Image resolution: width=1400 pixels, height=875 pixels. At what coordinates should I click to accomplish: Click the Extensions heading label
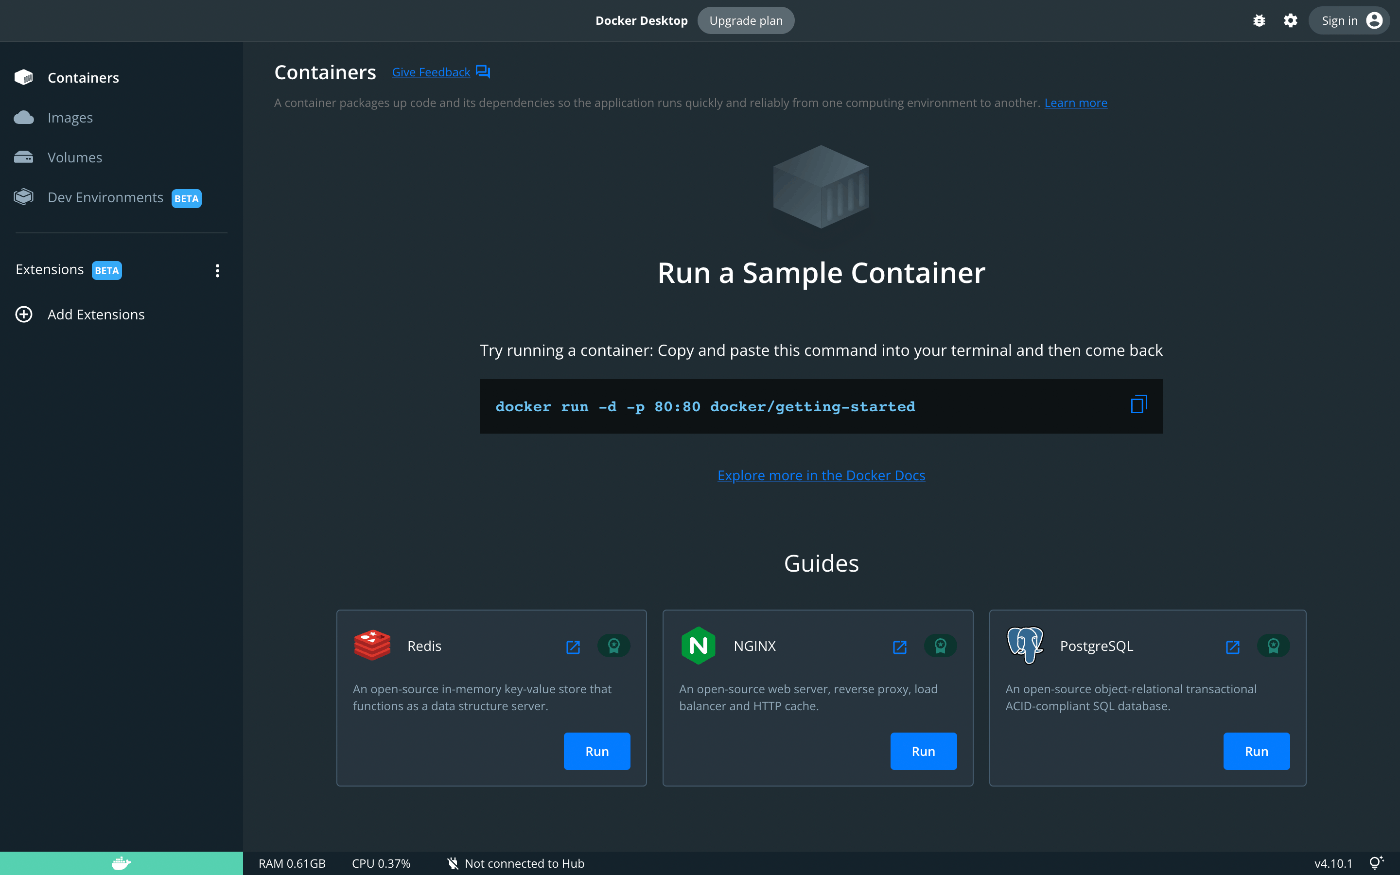(50, 270)
